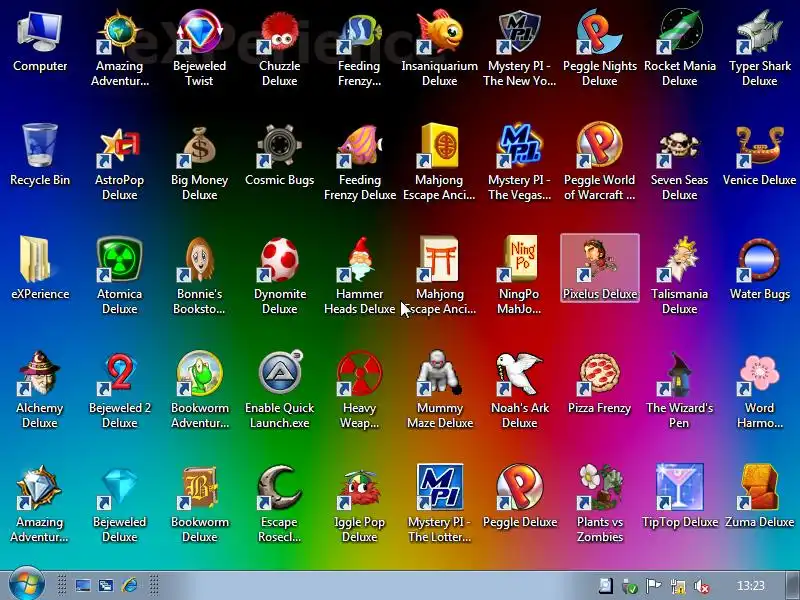This screenshot has height=600, width=800.
Task: Click the Big Money Deluxe money bag
Action: click(199, 163)
